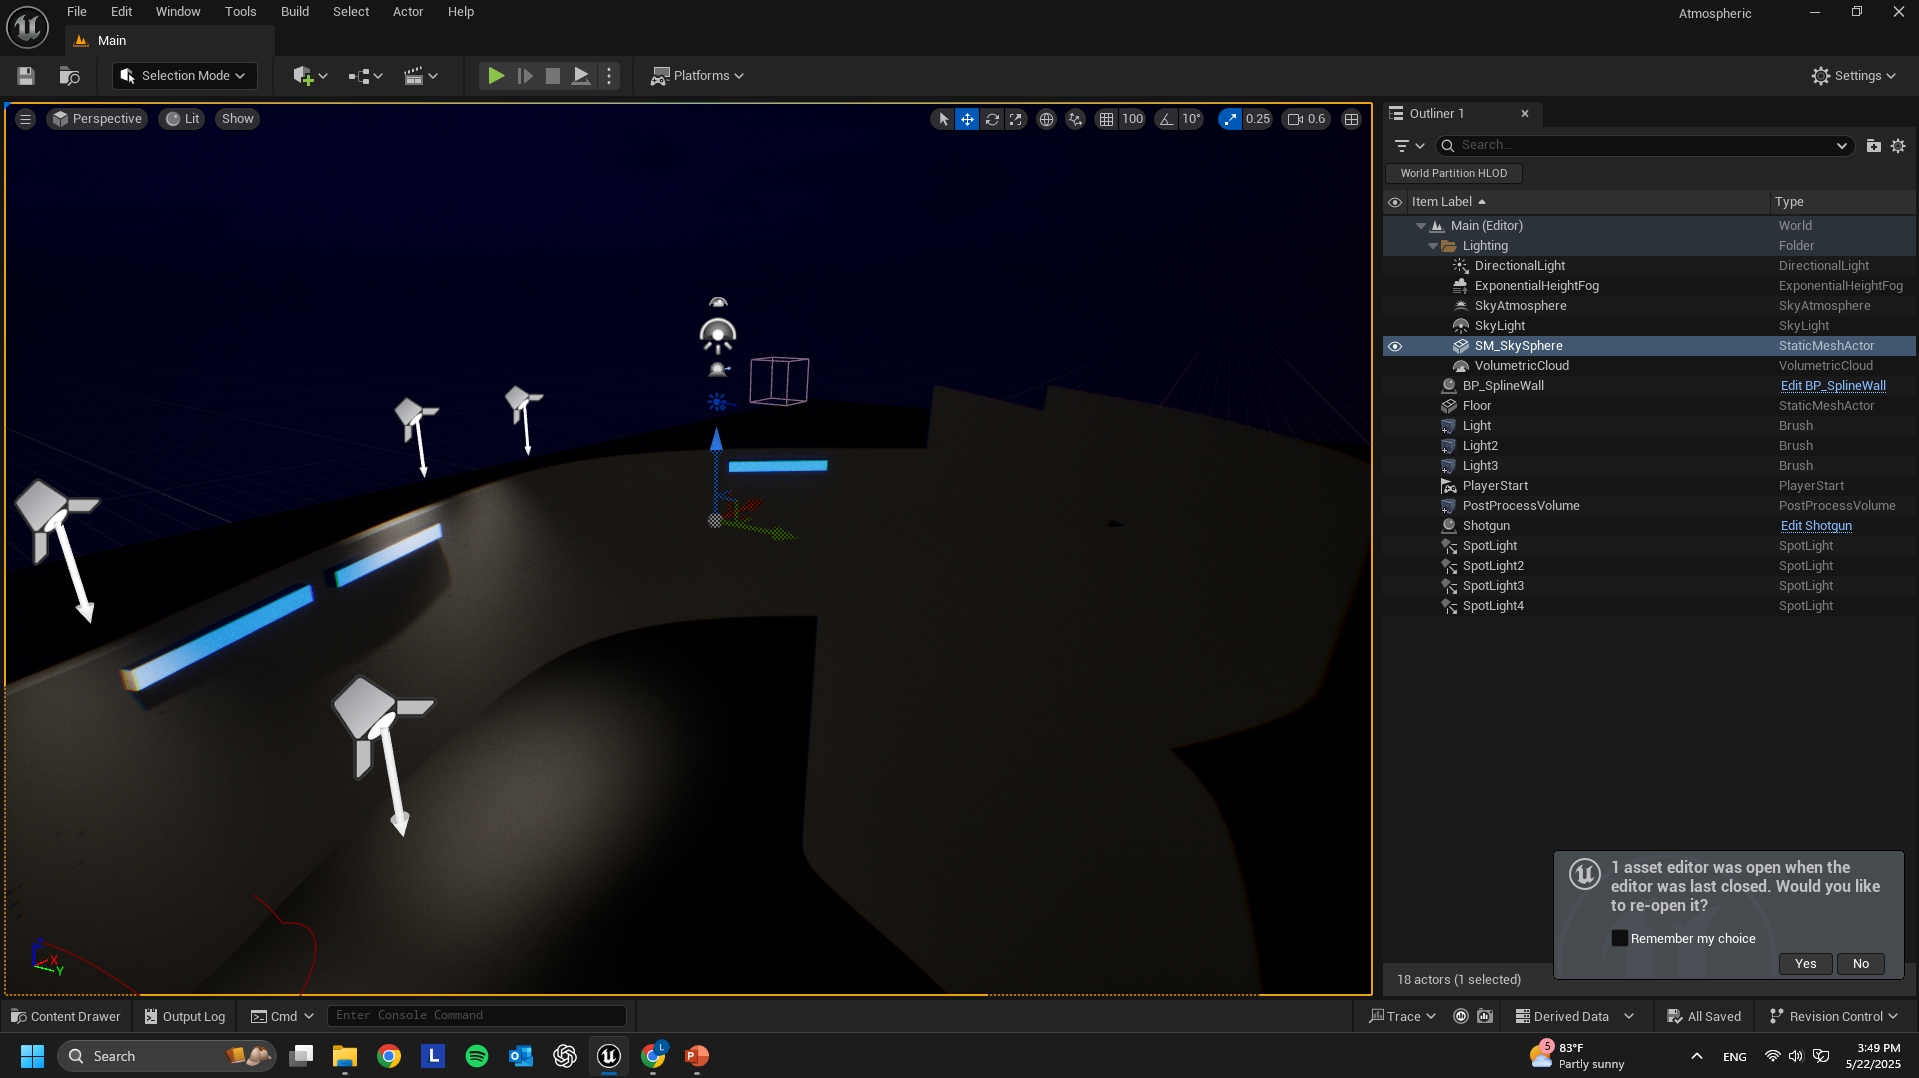This screenshot has width=1919, height=1078.
Task: Open the Output Log panel
Action: pos(185,1016)
